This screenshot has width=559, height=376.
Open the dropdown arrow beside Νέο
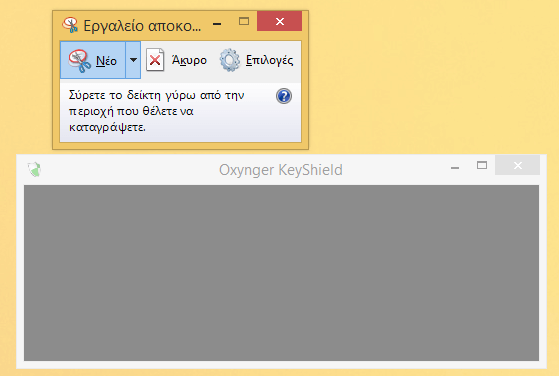click(x=133, y=60)
